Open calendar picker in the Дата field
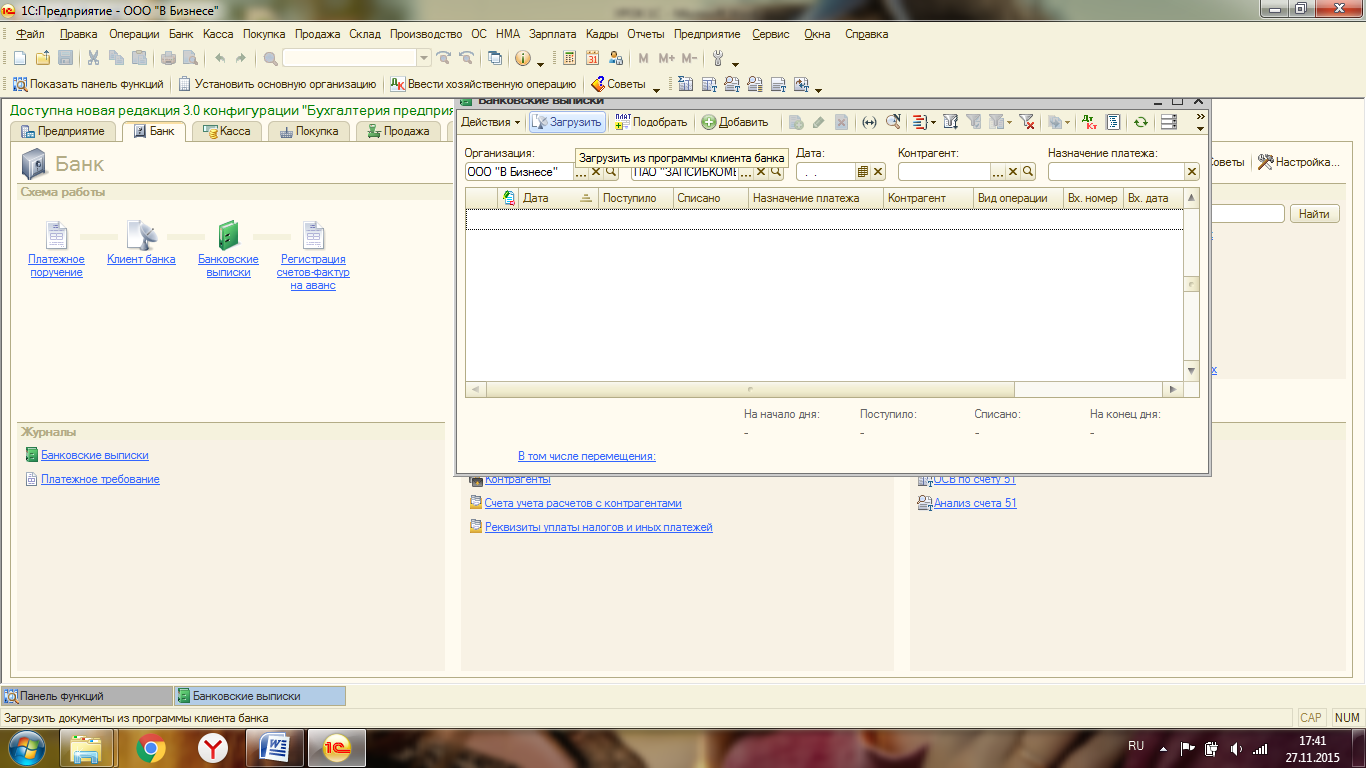Viewport: 1366px width, 768px height. pyautogui.click(x=863, y=172)
